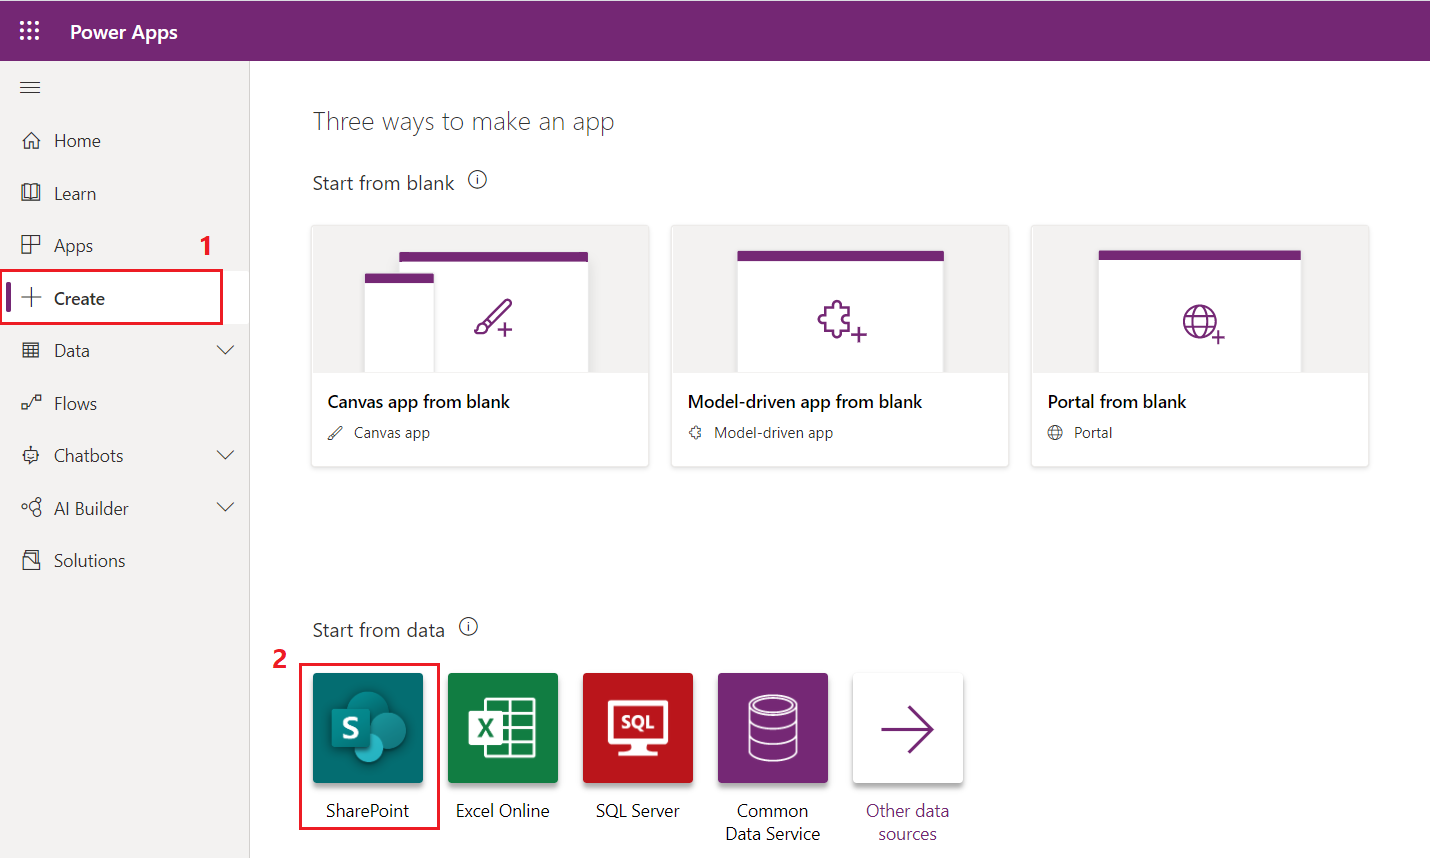This screenshot has width=1430, height=858.
Task: Expand the Chatbots section chevron
Action: (x=226, y=455)
